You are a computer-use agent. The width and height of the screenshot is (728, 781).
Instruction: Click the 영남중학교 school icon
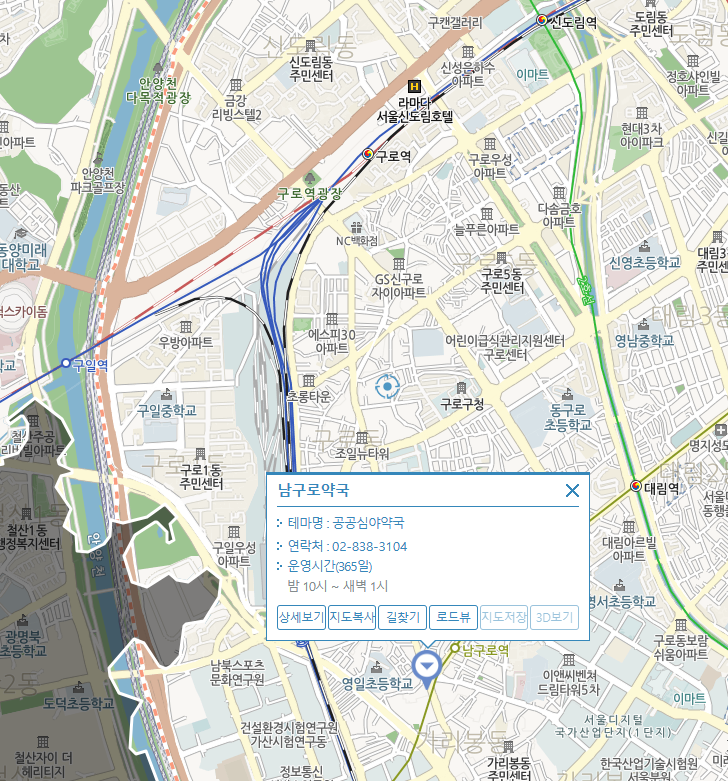(643, 325)
